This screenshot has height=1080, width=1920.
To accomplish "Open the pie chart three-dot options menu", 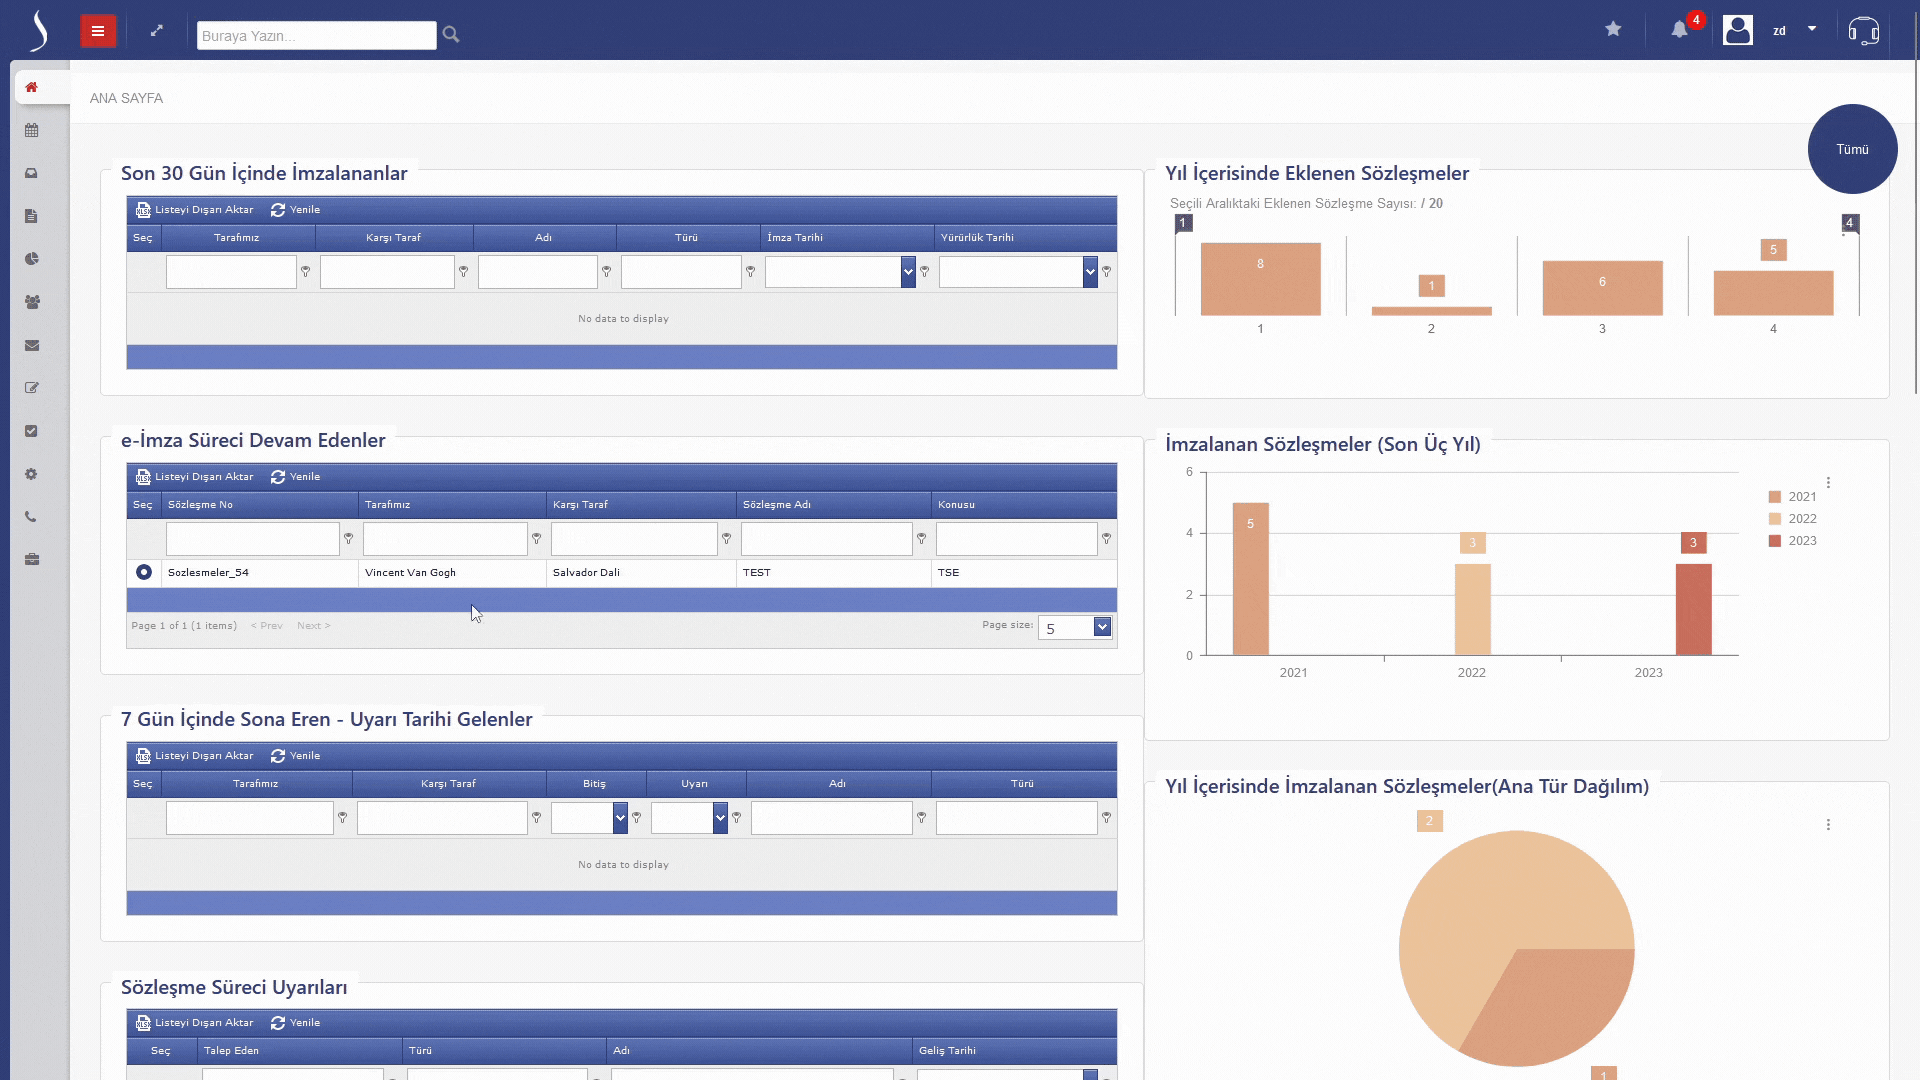I will [1828, 825].
